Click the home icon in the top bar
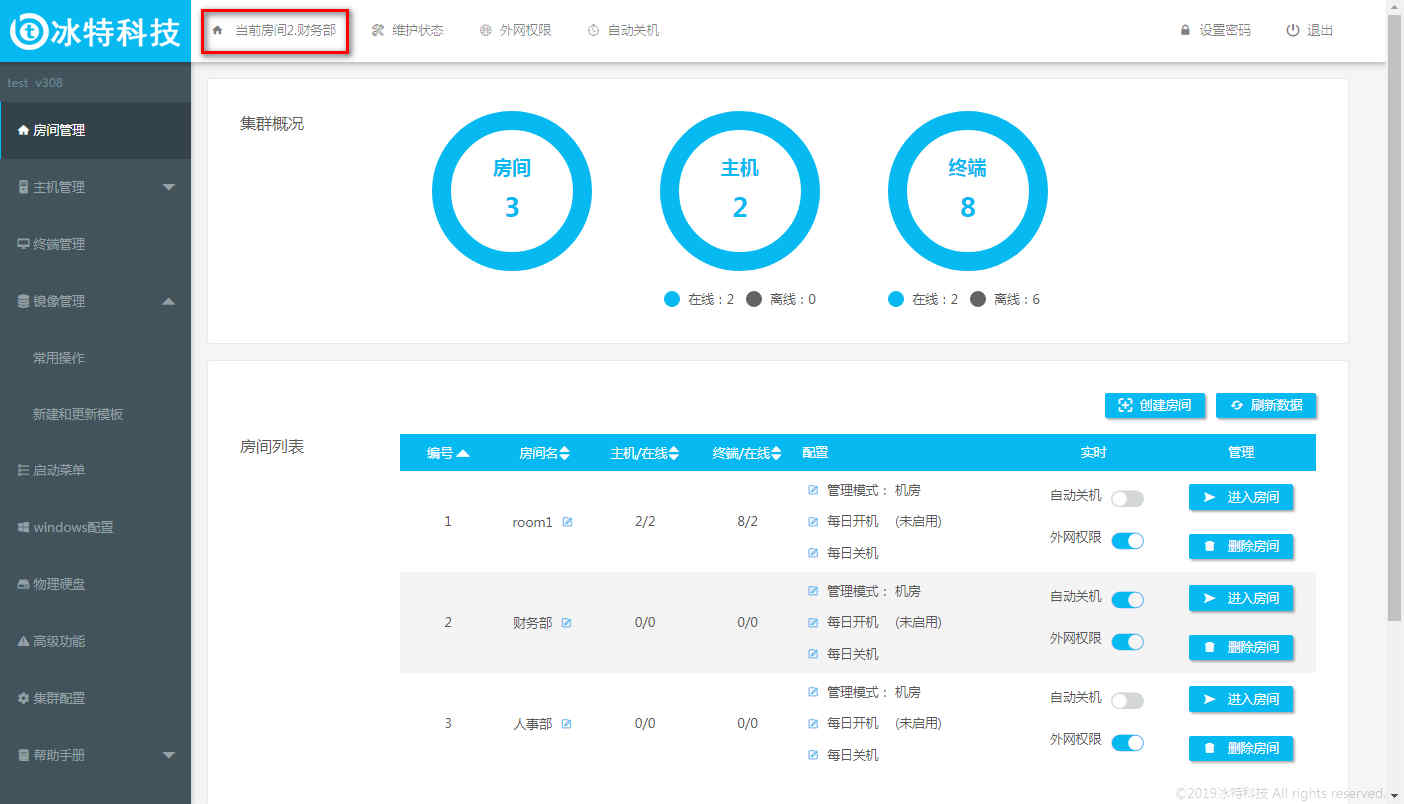 (217, 30)
